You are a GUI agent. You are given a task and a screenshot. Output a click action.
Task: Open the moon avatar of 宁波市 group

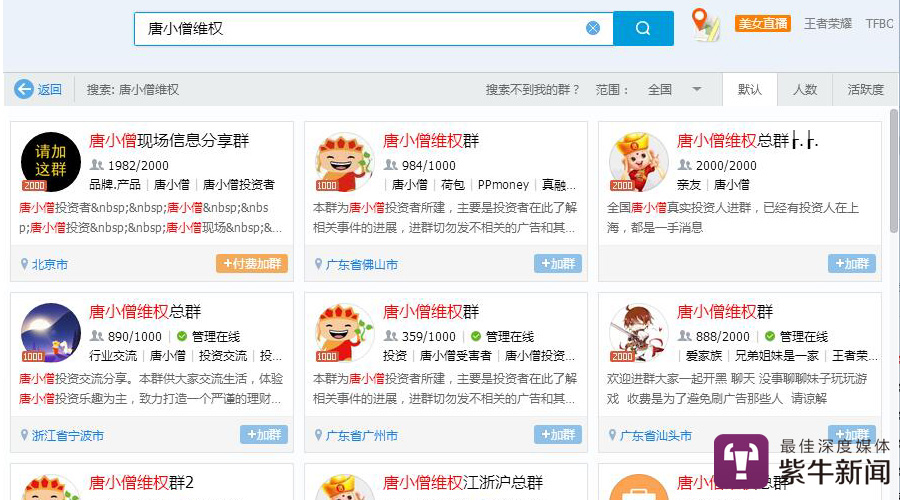point(51,333)
